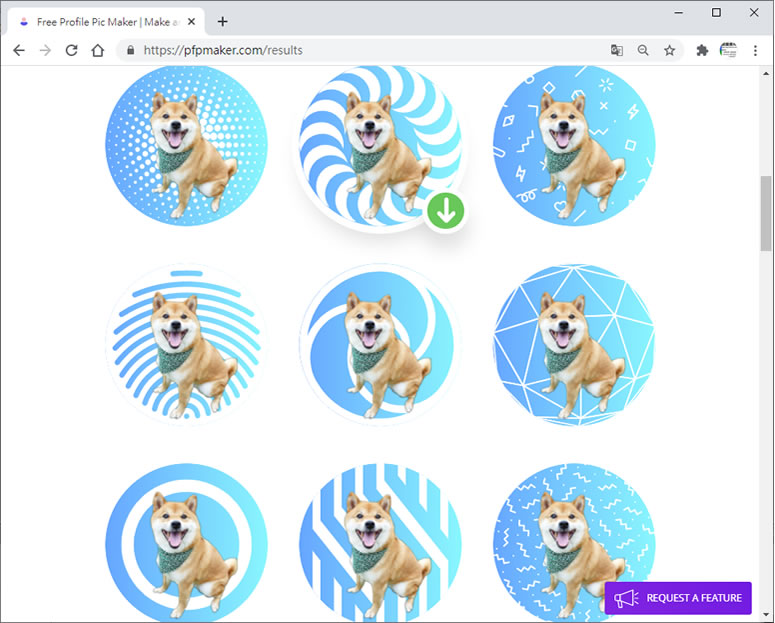Click the scrollbar up arrow

(x=766, y=74)
